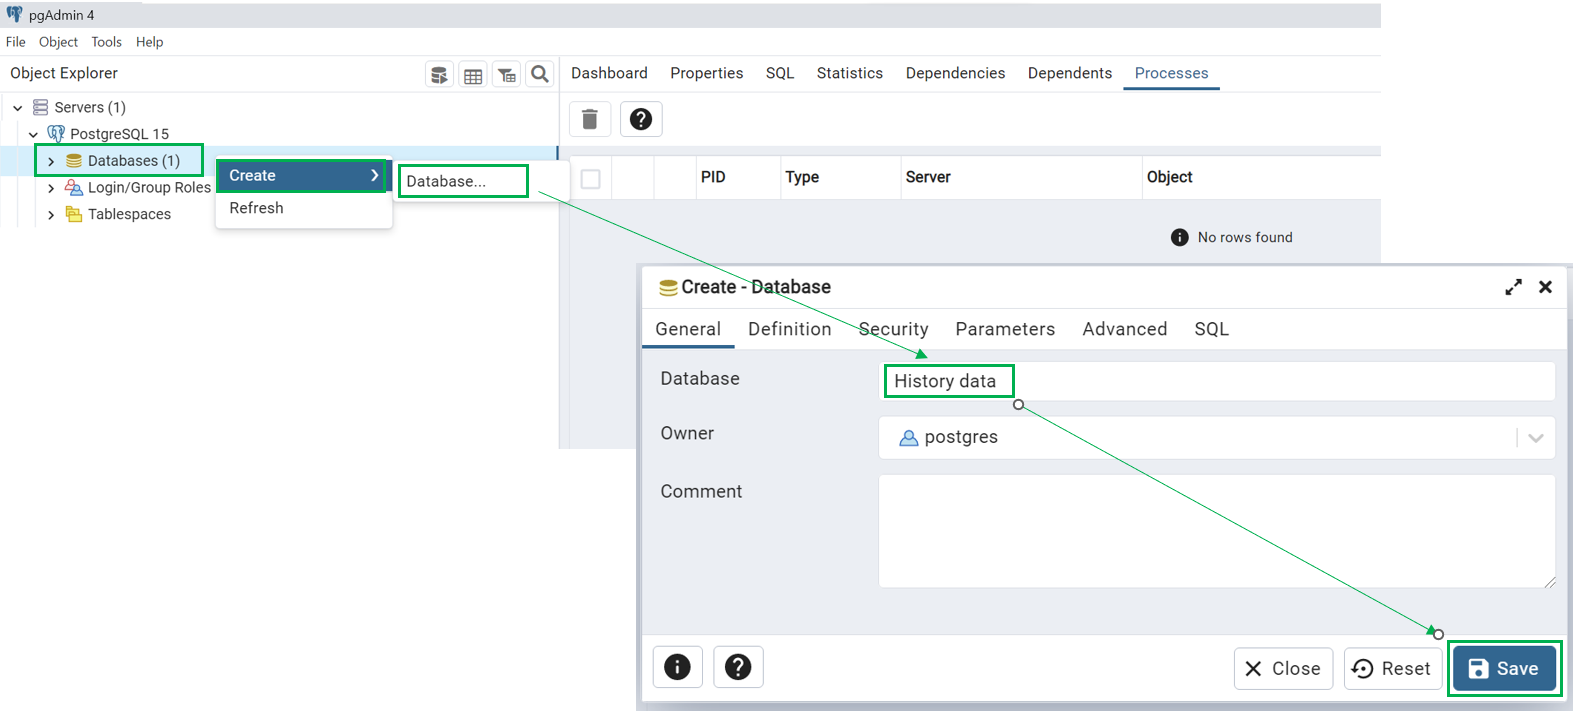Choose Database... from the submenu
The width and height of the screenshot is (1581, 719).
click(x=463, y=181)
